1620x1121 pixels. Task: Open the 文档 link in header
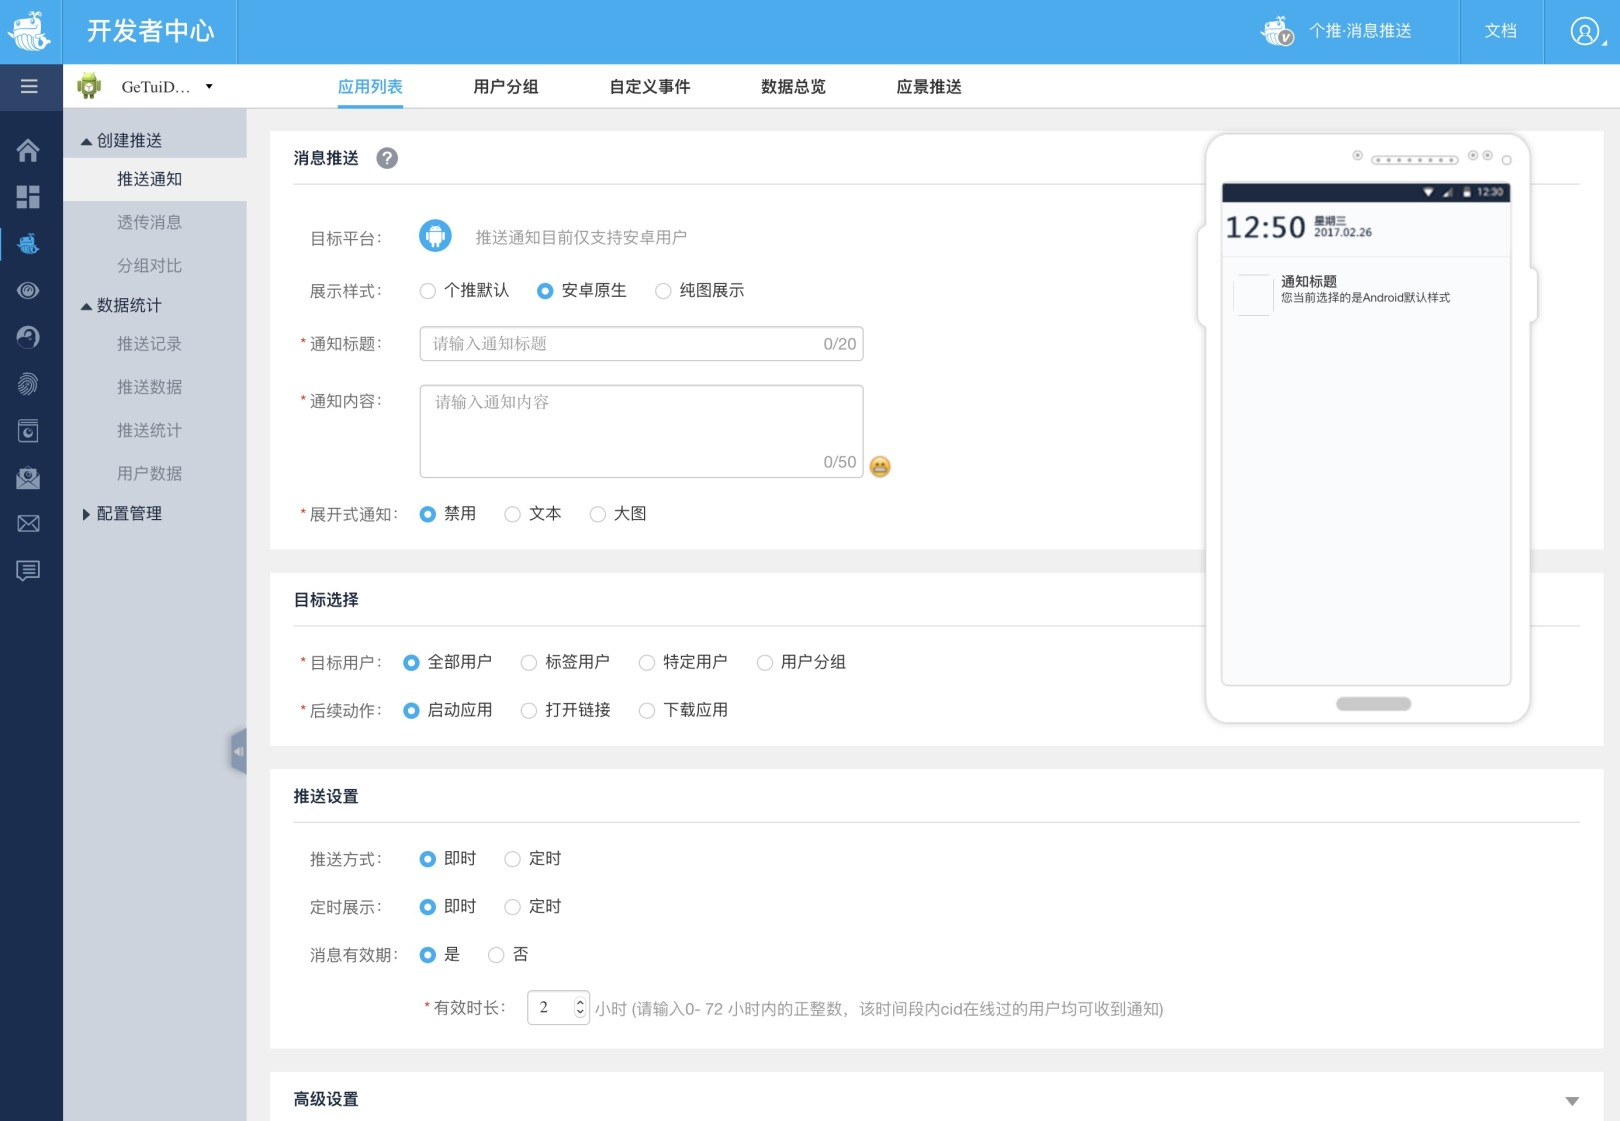pos(1500,31)
